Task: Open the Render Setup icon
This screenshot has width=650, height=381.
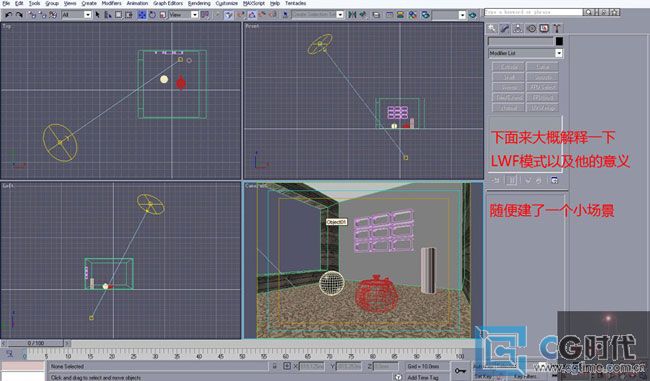Action: (425, 15)
